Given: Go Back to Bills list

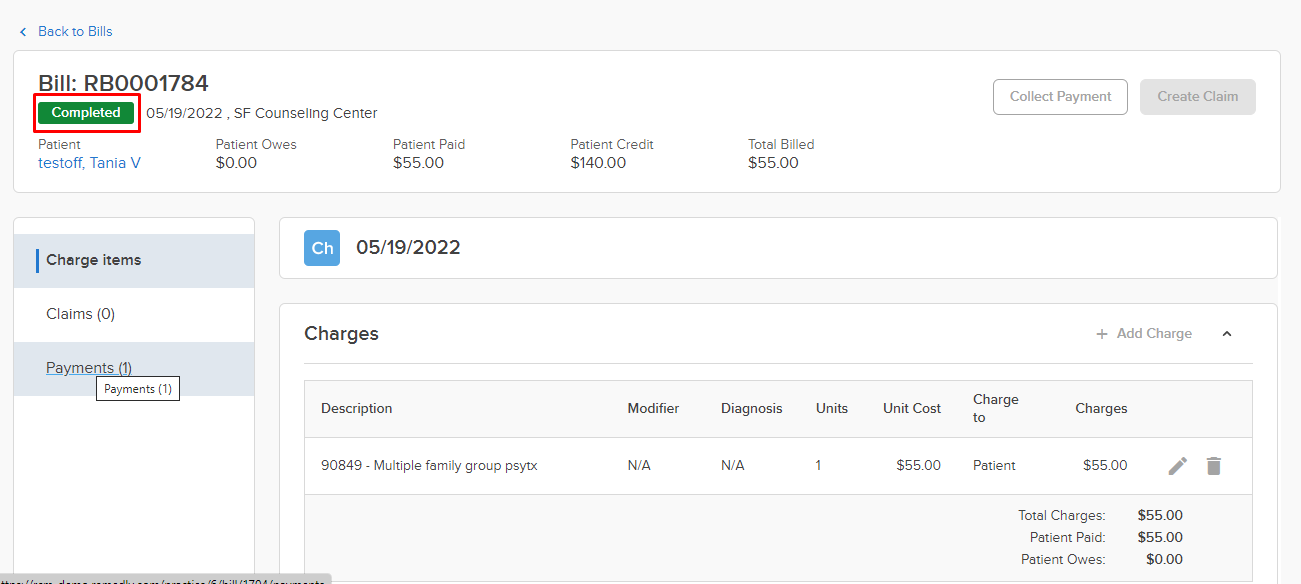Looking at the screenshot, I should click(x=75, y=32).
